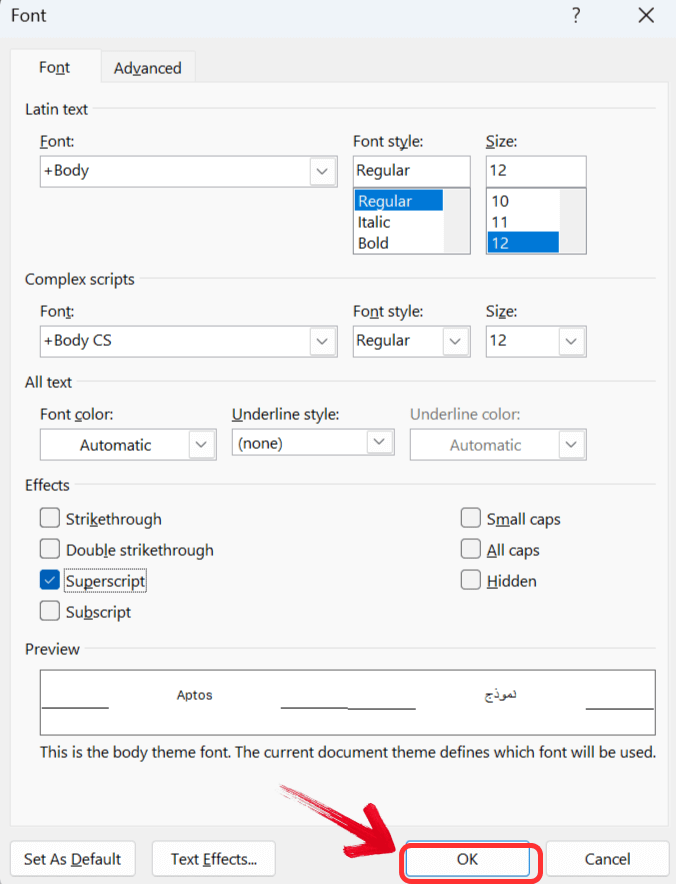The width and height of the screenshot is (676, 884).
Task: Close the Font dialog window
Action: click(646, 16)
